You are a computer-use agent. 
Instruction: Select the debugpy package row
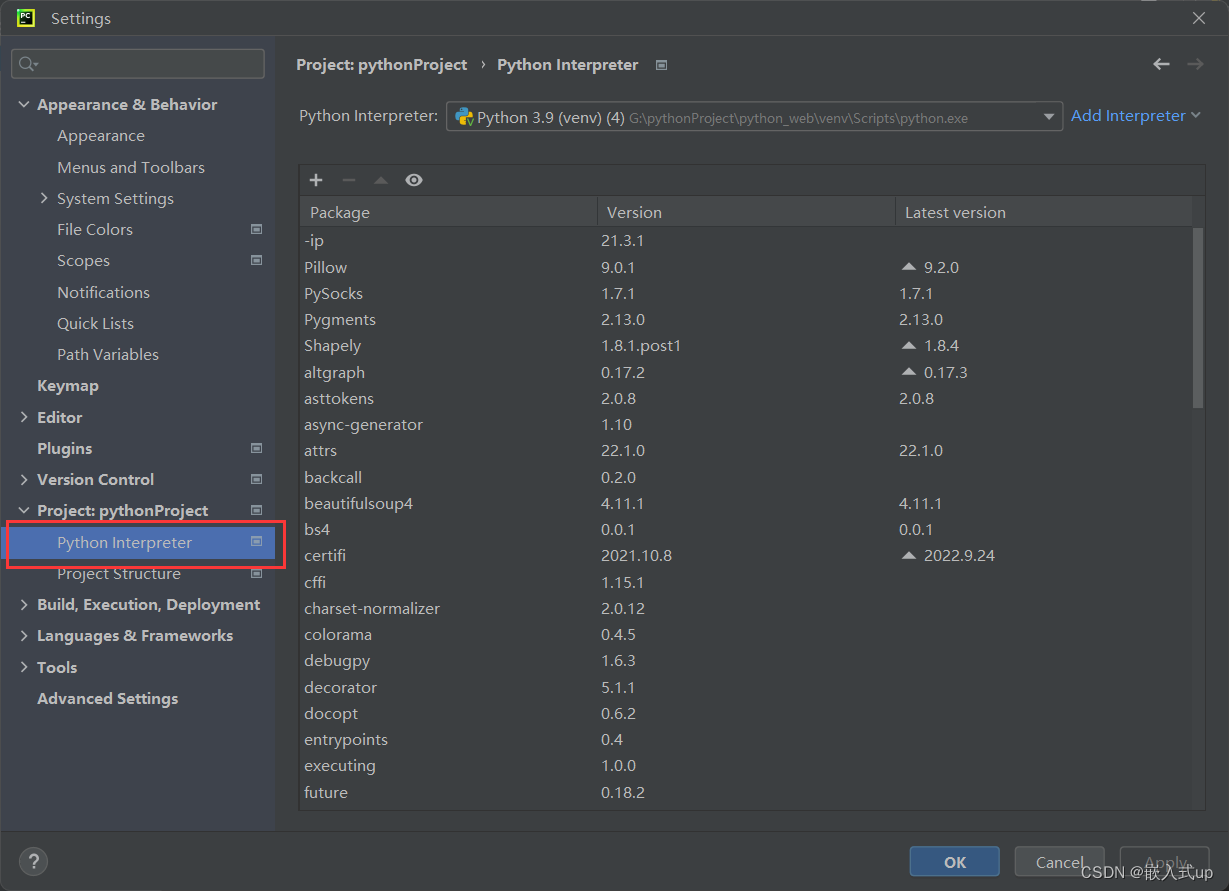(x=746, y=660)
